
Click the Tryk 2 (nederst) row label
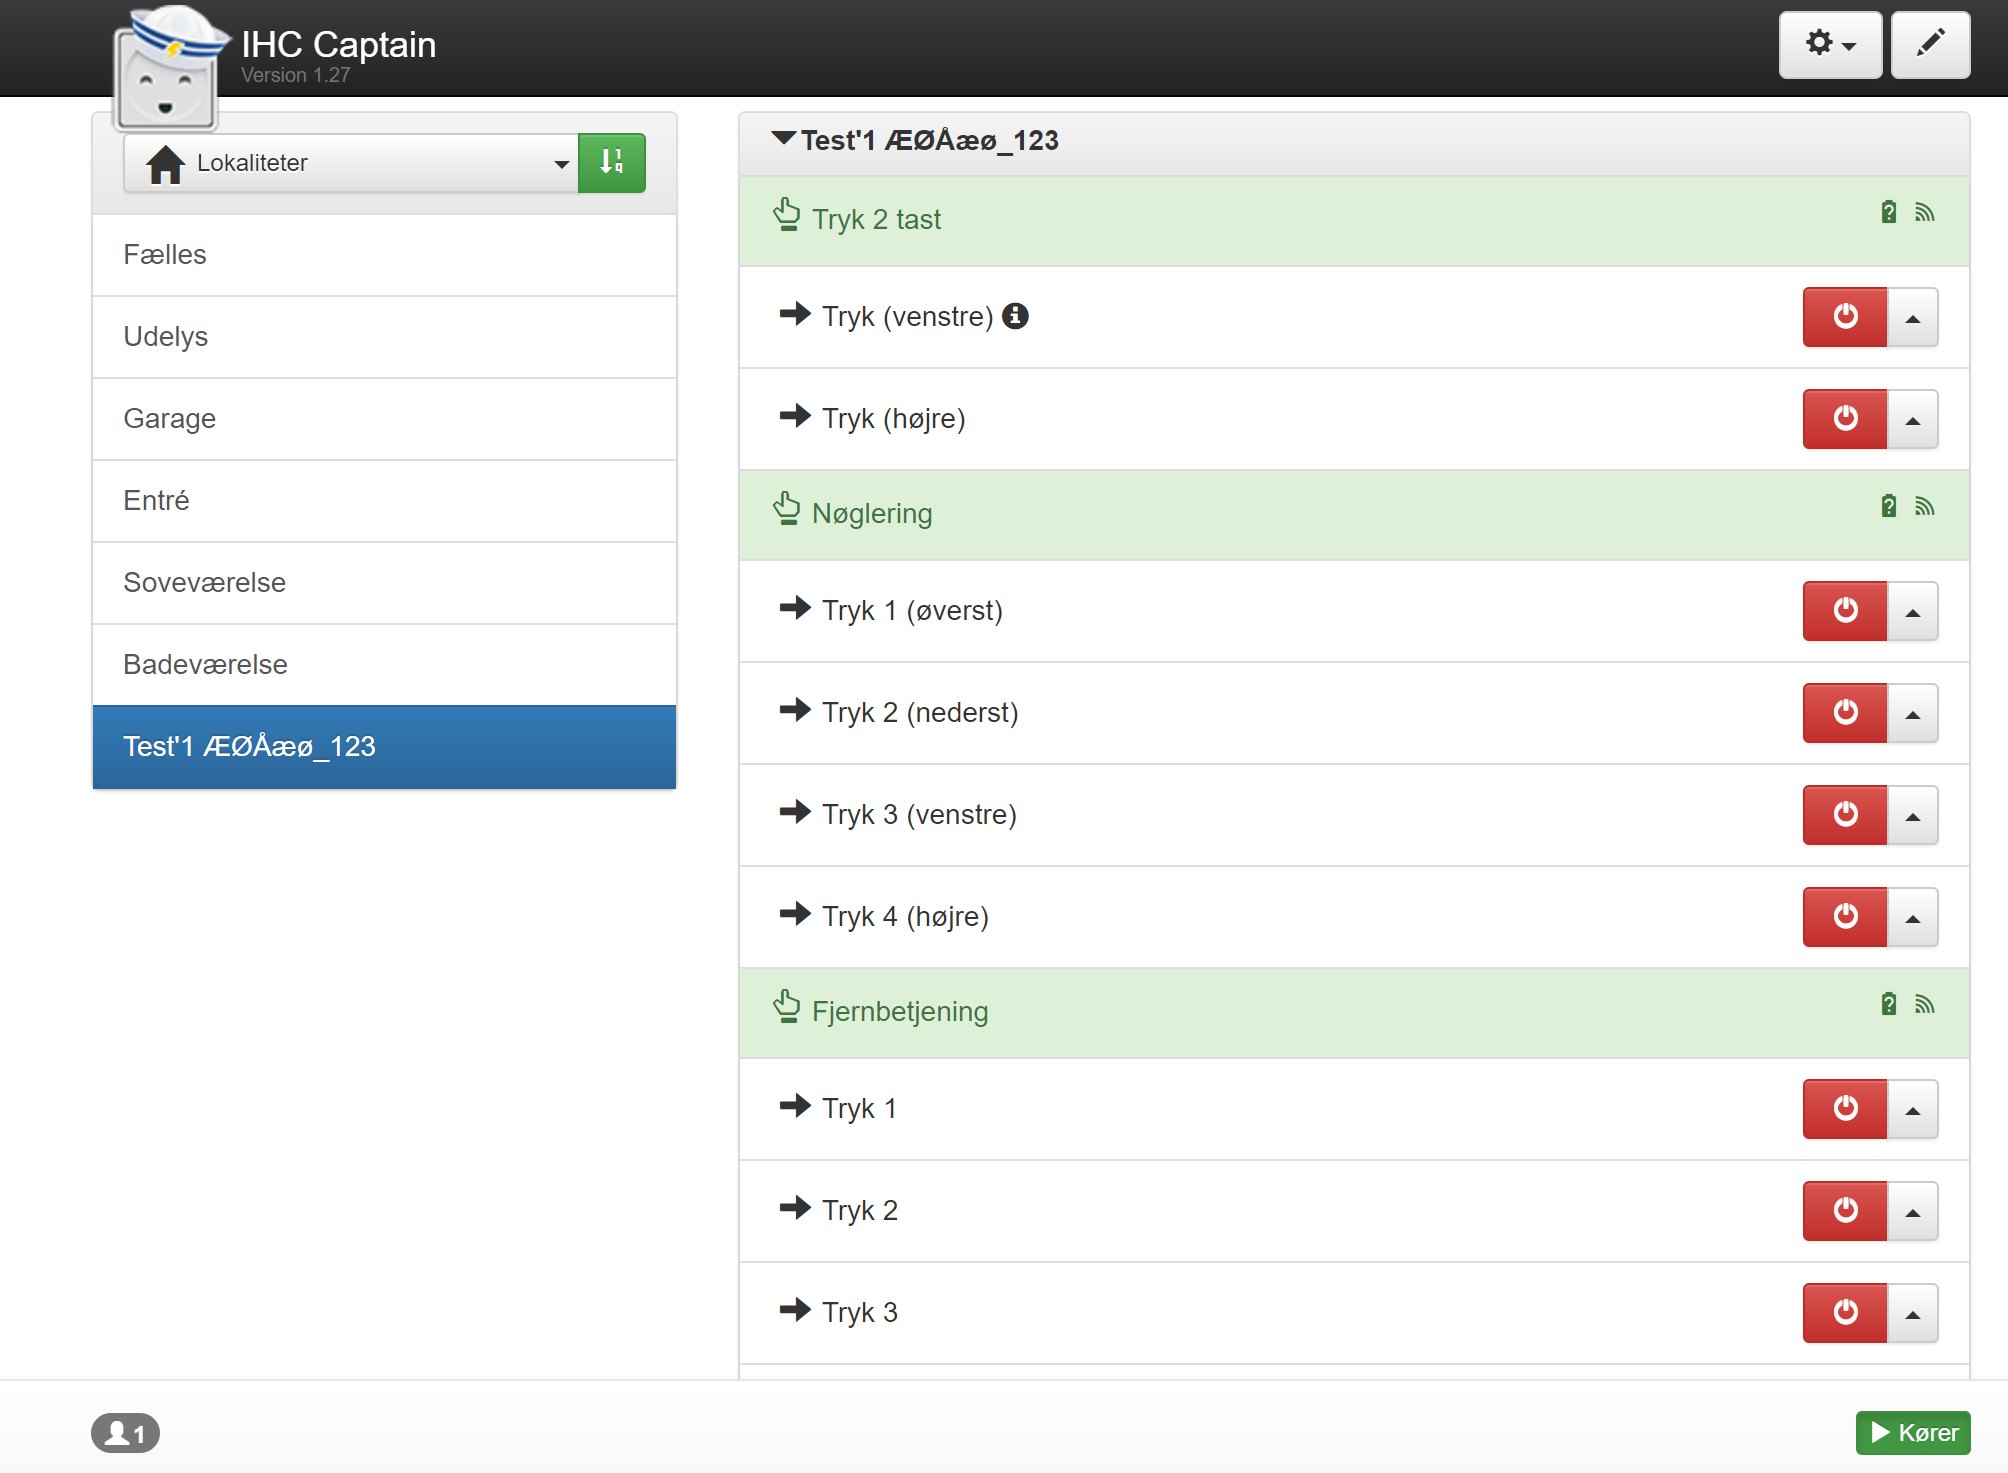(x=920, y=713)
